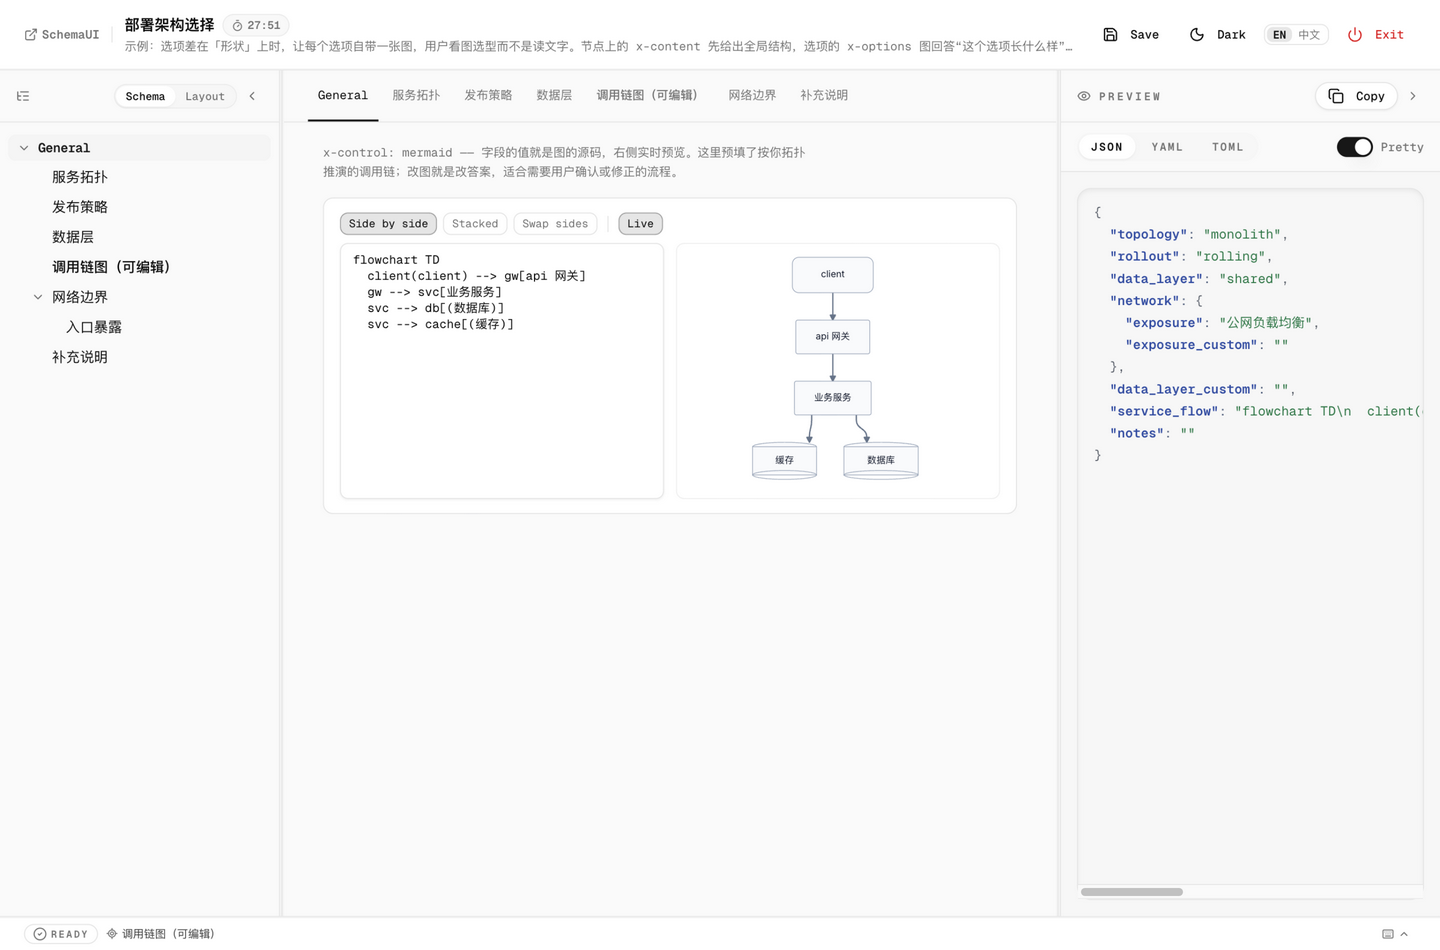Click the keyboard icon in status bar
The width and height of the screenshot is (1440, 950).
[x=1388, y=934]
